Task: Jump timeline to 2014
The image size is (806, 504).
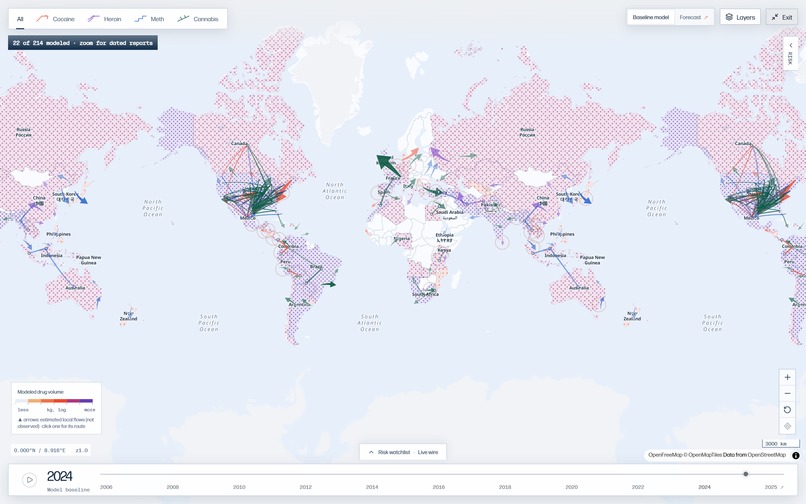Action: [372, 487]
